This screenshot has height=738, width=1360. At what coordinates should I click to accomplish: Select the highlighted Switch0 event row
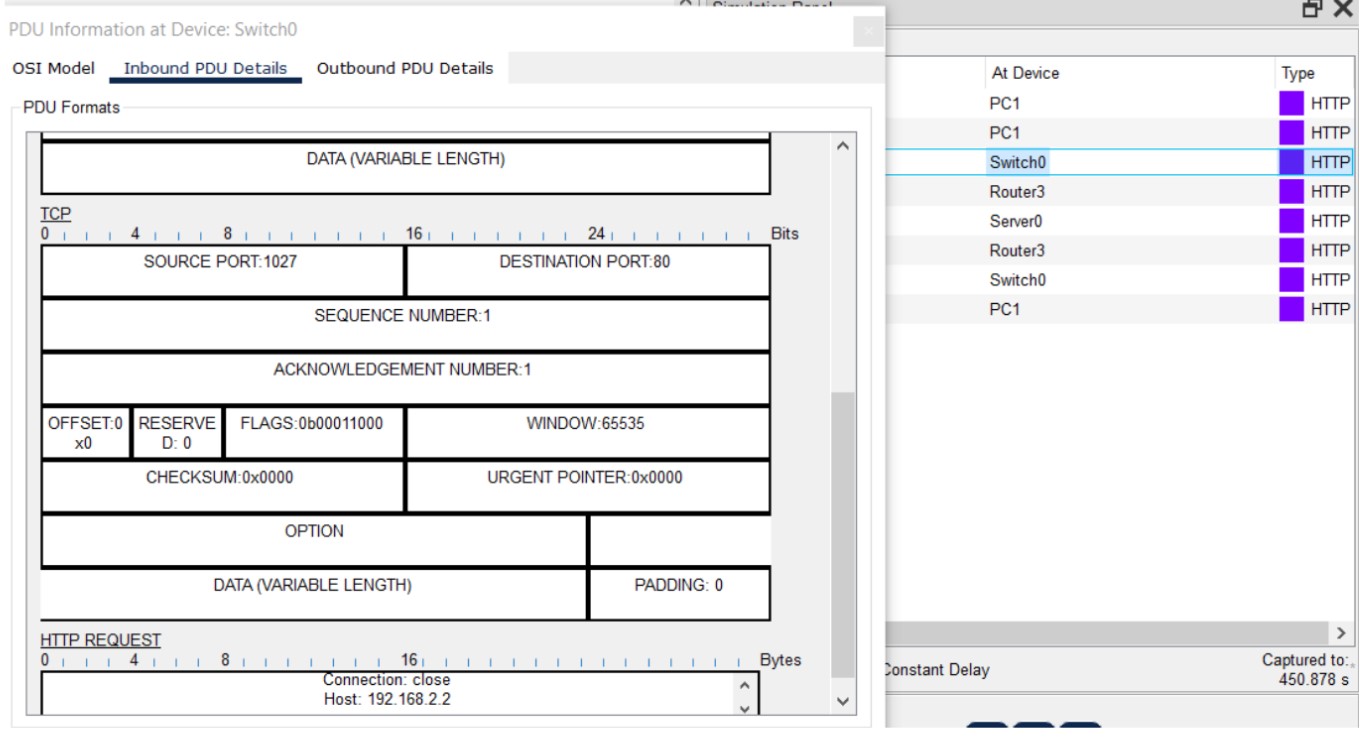(1019, 162)
